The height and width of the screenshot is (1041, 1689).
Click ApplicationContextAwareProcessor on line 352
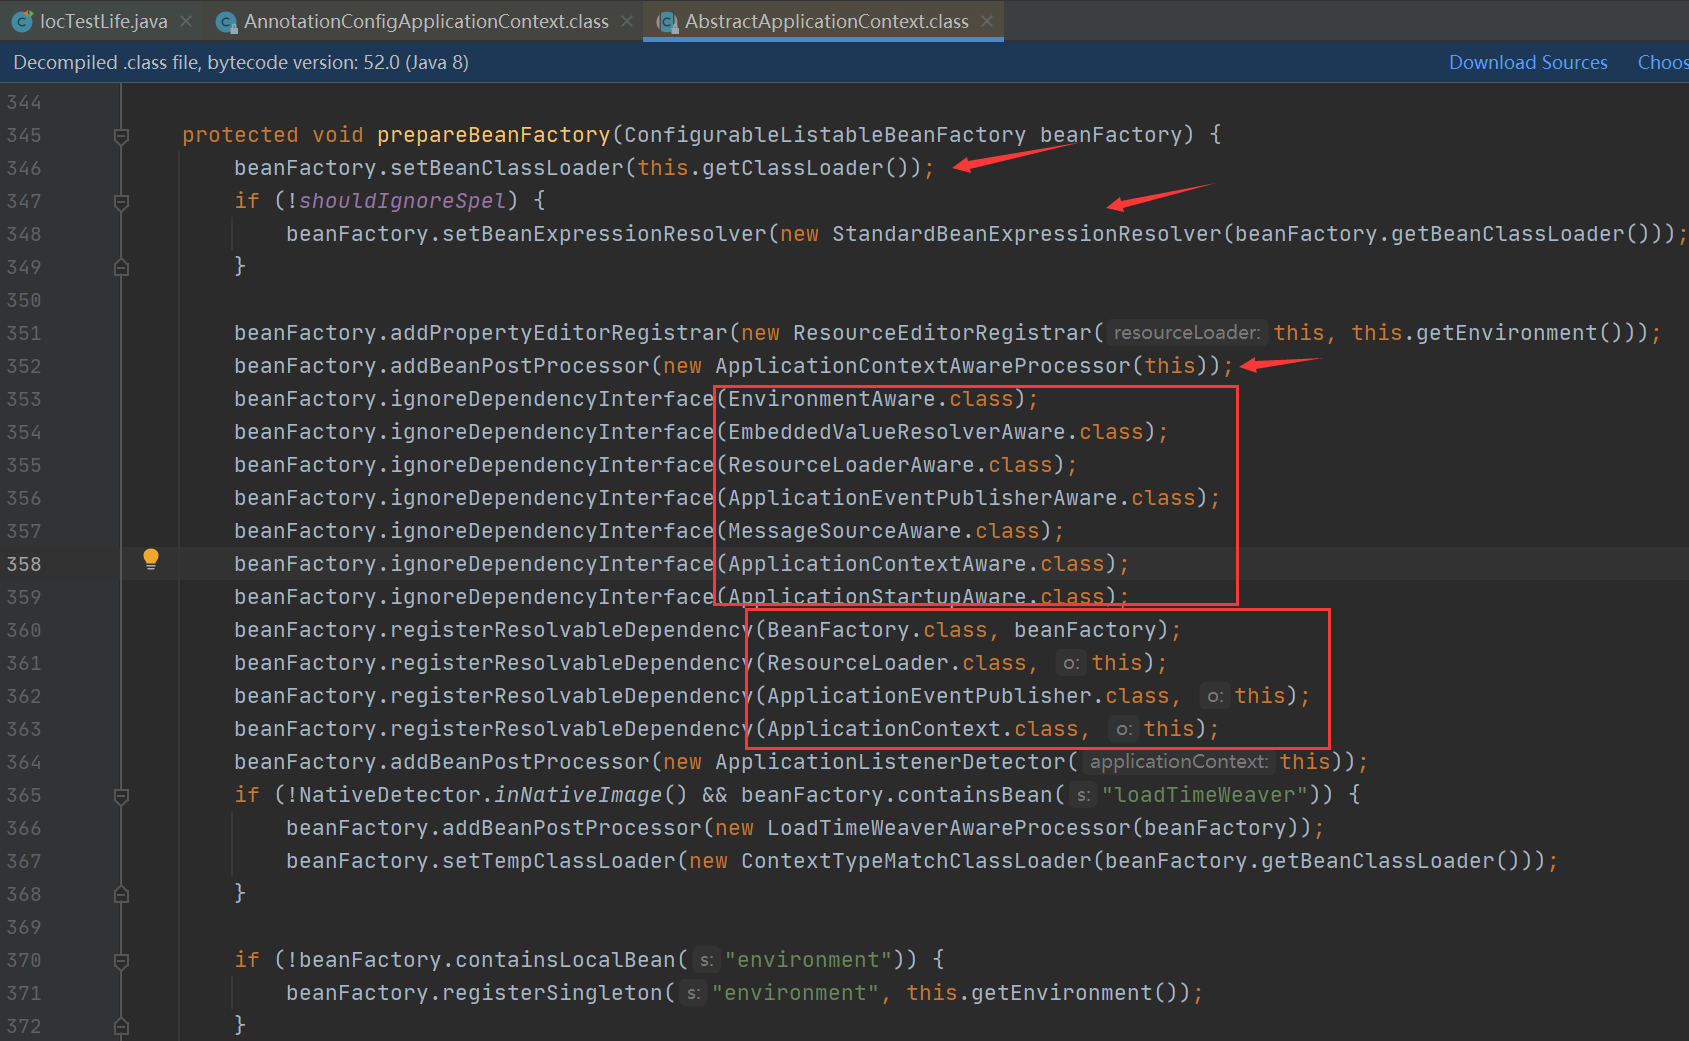pyautogui.click(x=923, y=366)
